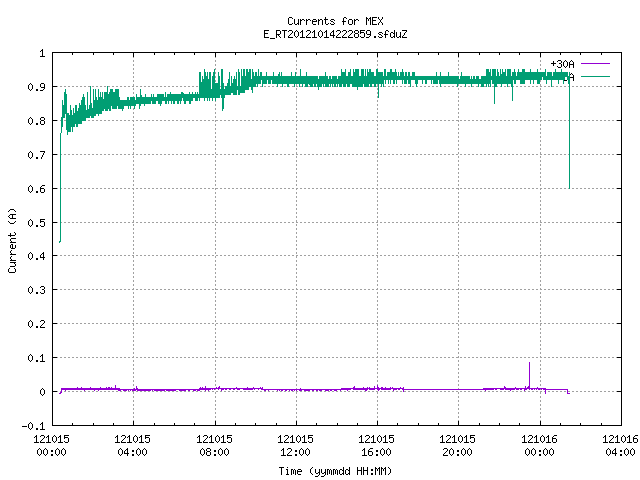
Task: Click the x-axis tick label '121016 04:00'
Action: coord(620,446)
